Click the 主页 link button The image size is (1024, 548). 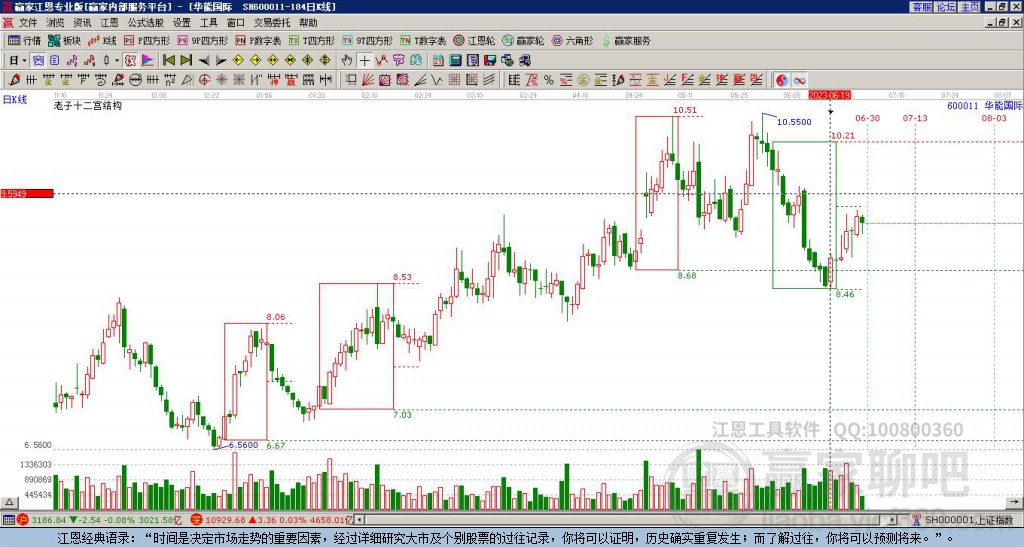[969, 7]
